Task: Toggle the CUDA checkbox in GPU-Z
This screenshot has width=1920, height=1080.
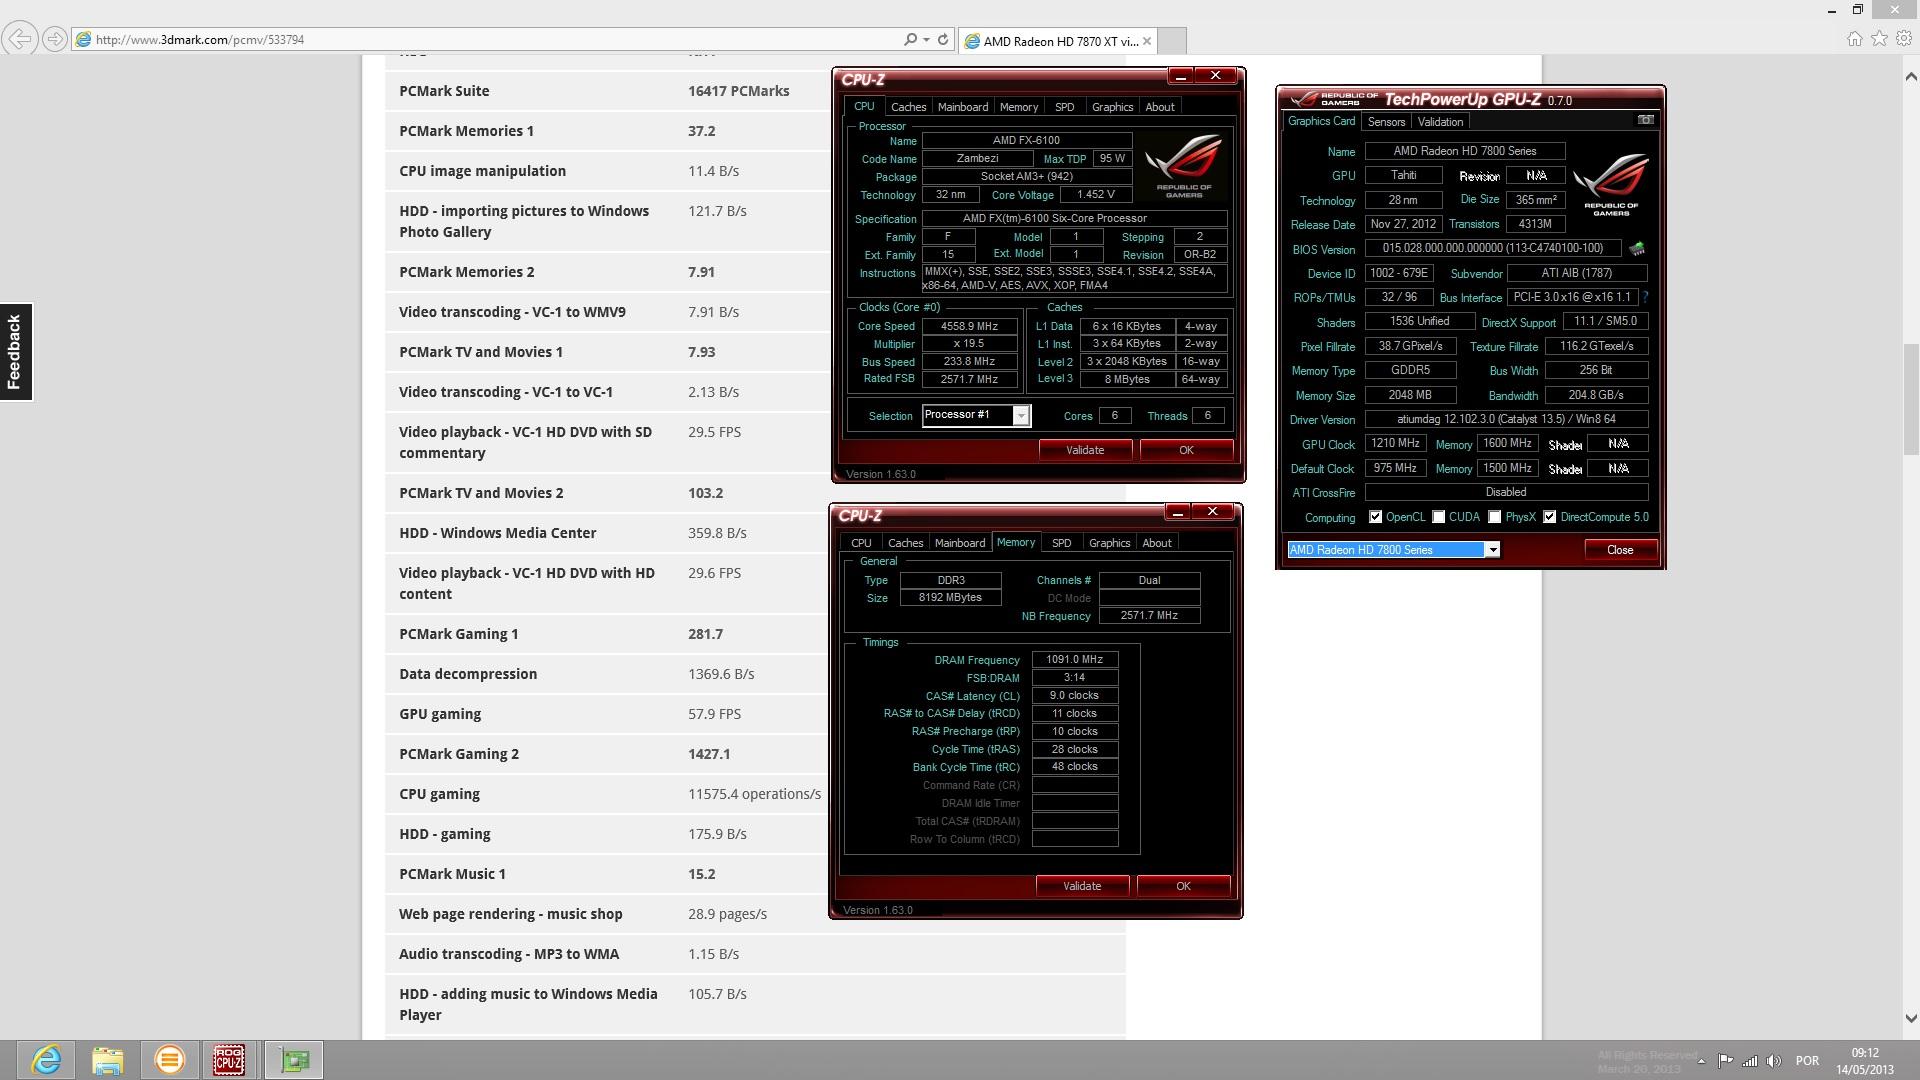Action: point(1438,517)
